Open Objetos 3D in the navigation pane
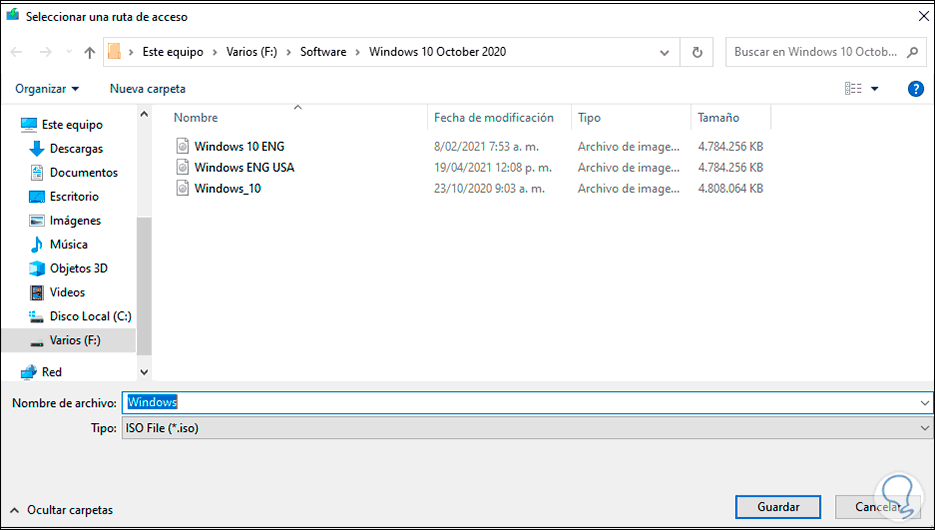The width and height of the screenshot is (935, 530). (x=79, y=268)
